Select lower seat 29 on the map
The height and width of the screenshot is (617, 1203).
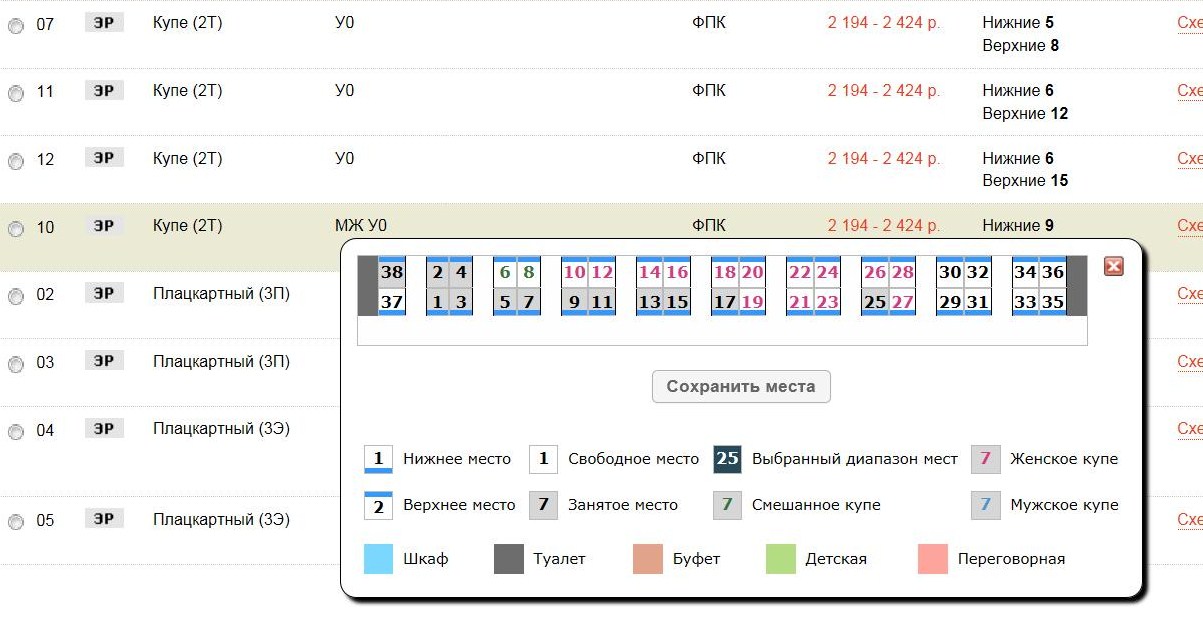(x=950, y=302)
